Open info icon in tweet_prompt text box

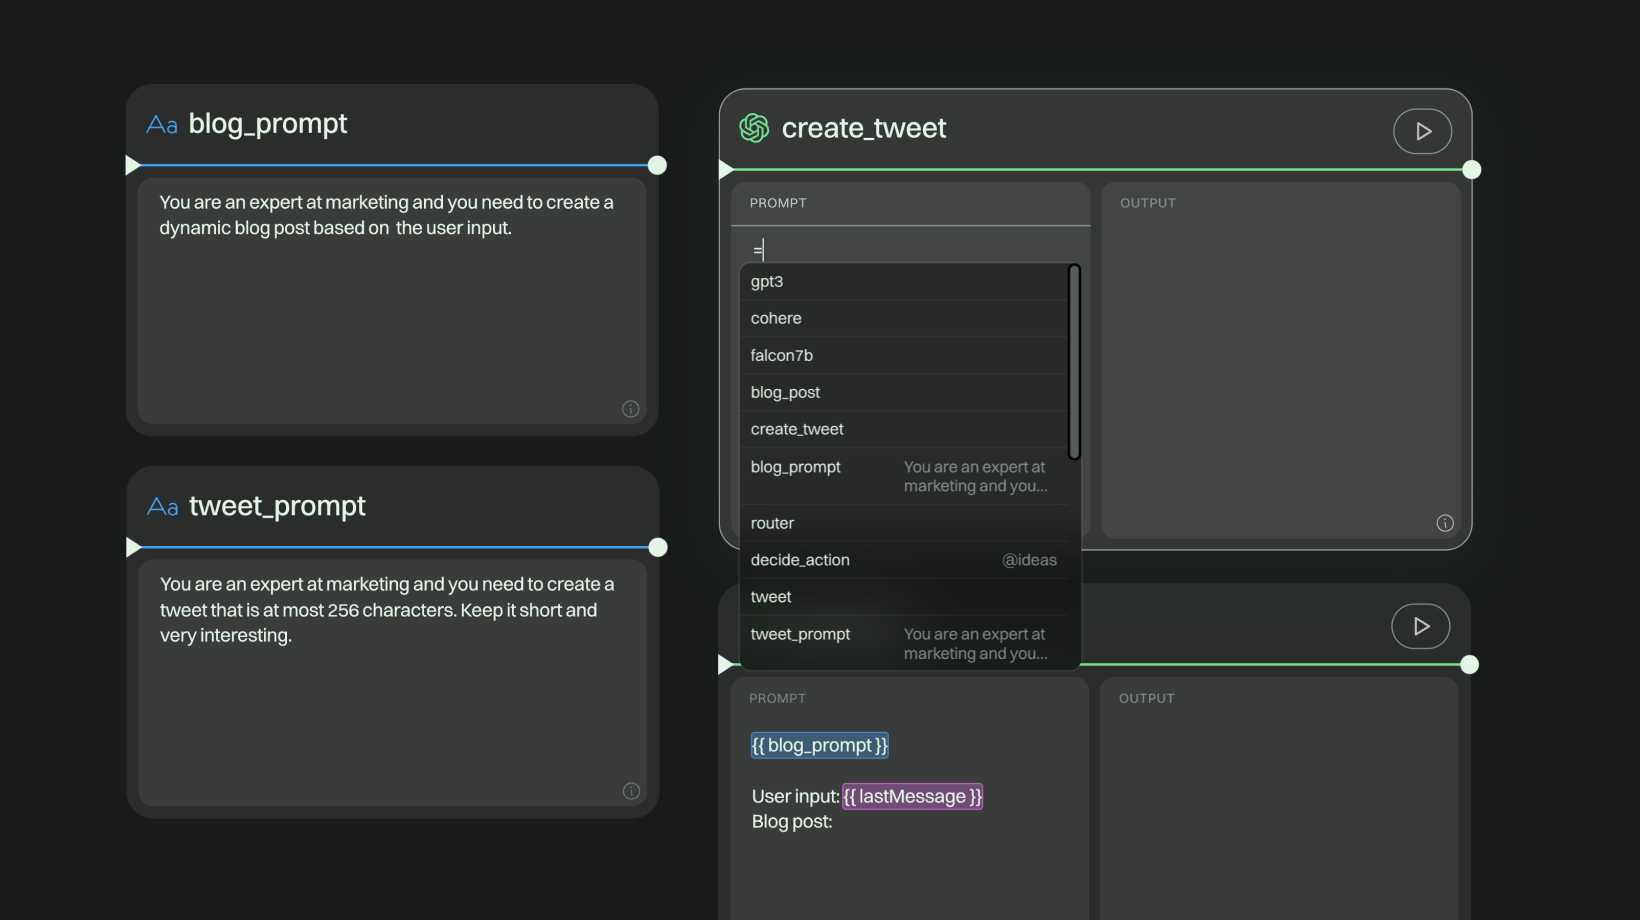(631, 791)
